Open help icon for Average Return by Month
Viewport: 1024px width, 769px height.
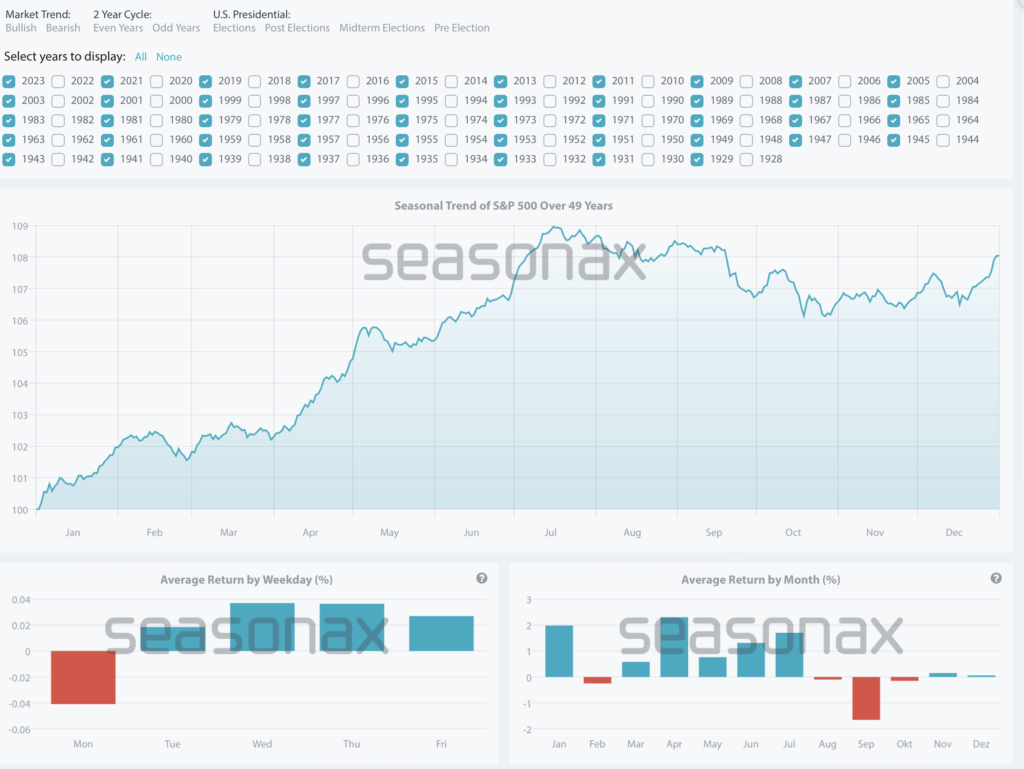(995, 578)
